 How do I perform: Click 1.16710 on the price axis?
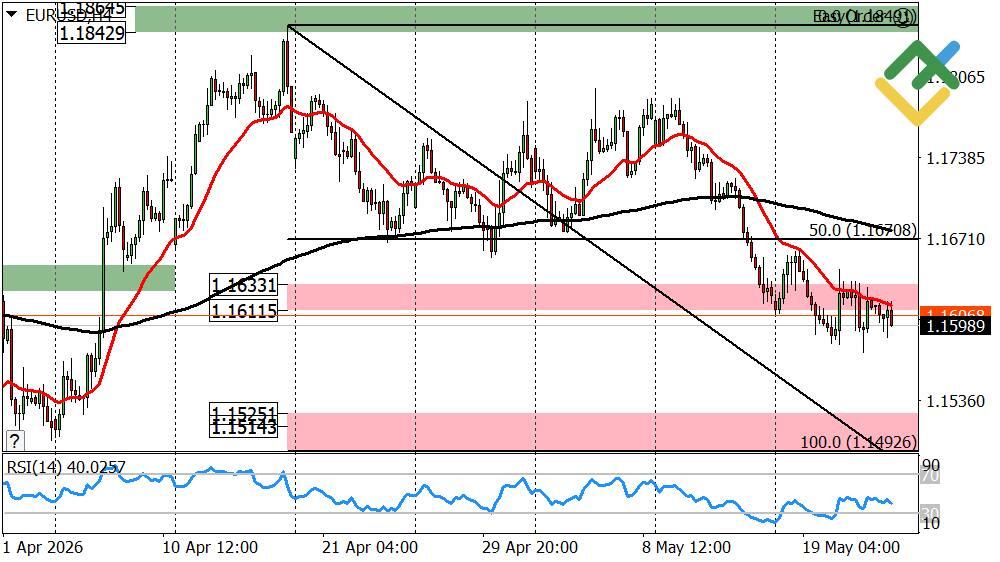(955, 239)
